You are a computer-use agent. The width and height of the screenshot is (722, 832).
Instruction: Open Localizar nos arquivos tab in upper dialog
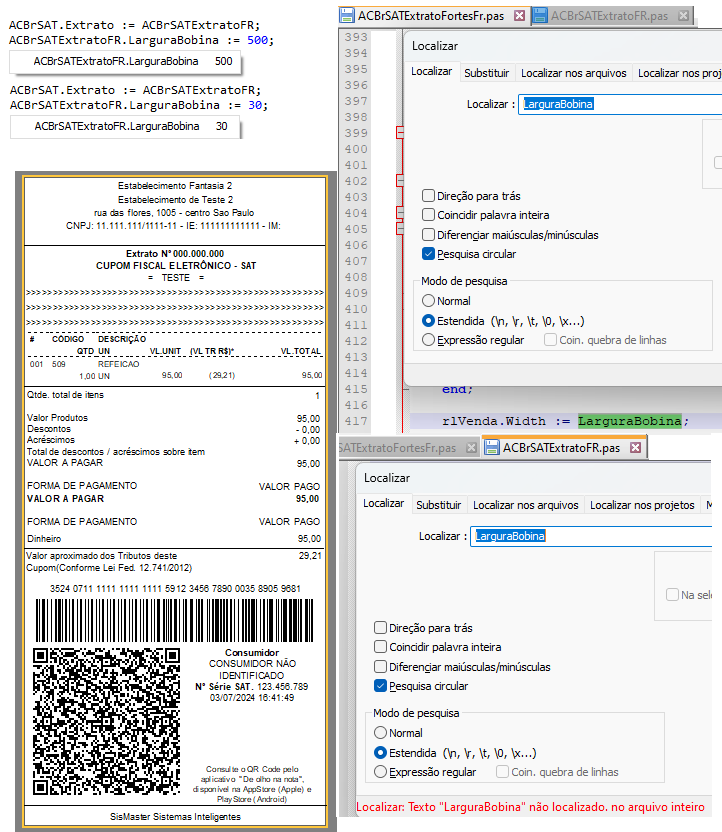[573, 73]
